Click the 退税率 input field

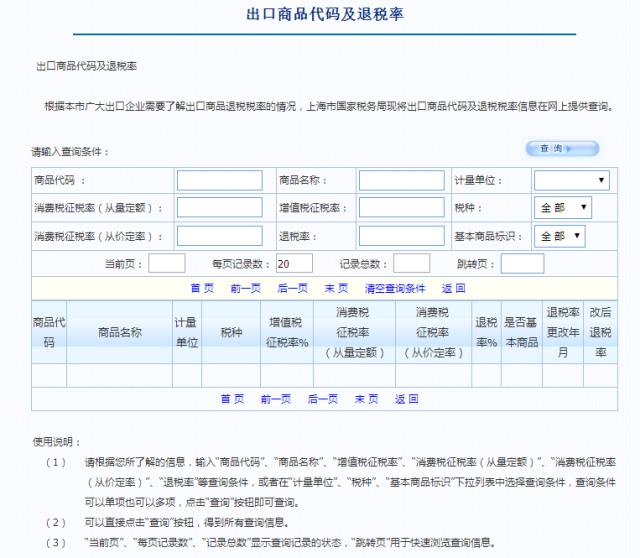401,236
